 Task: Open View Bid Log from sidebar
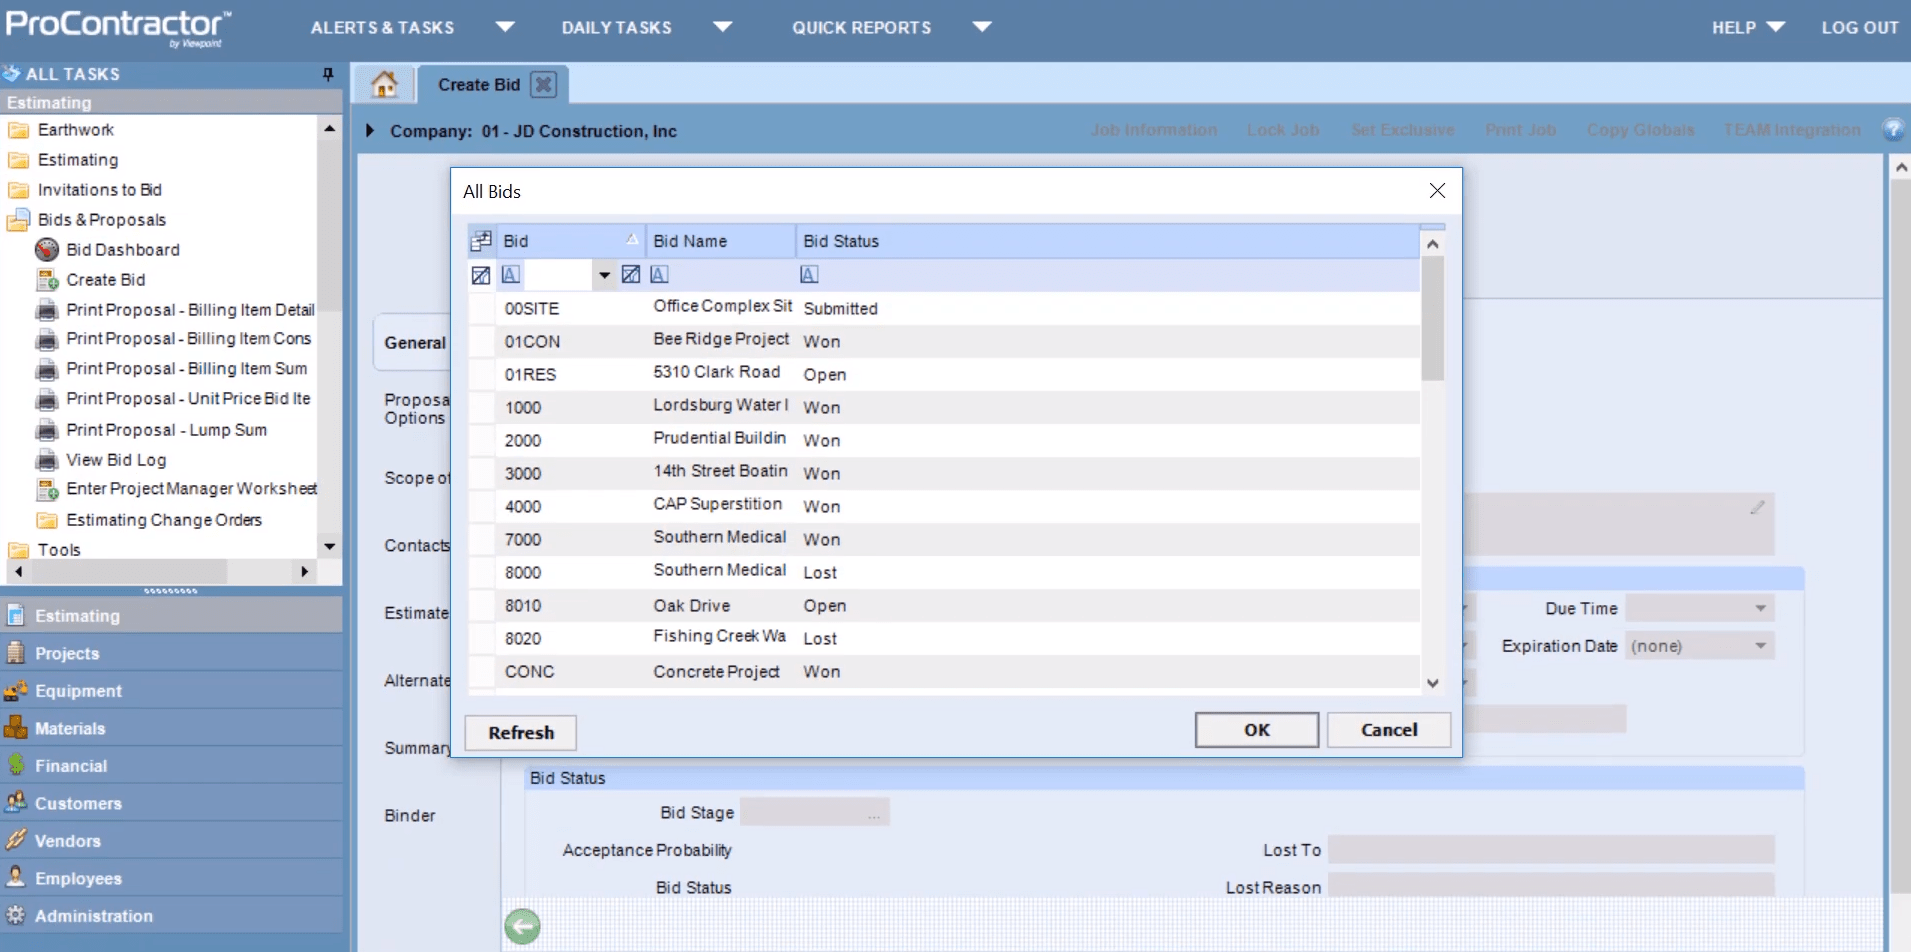point(116,460)
